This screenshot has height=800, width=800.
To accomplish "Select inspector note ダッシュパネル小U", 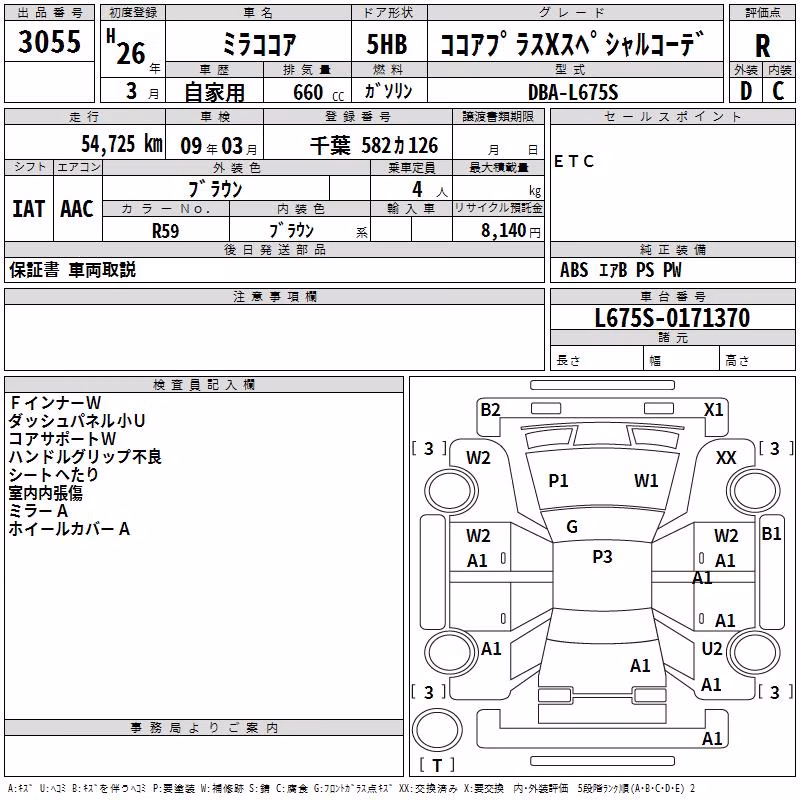I will click(x=77, y=420).
